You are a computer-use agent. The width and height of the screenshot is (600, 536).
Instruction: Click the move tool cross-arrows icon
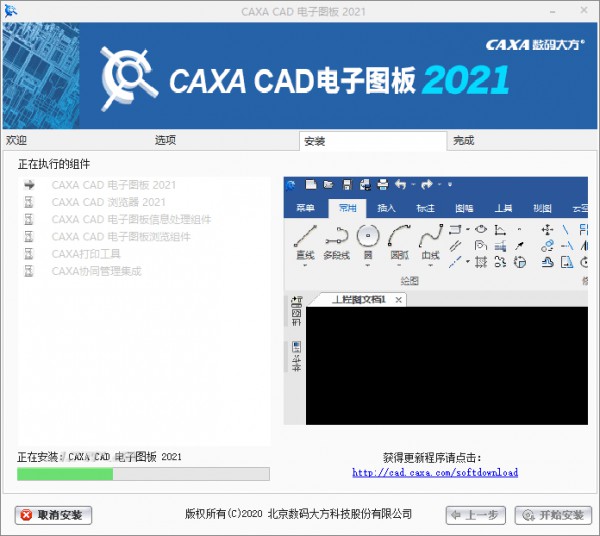[547, 228]
